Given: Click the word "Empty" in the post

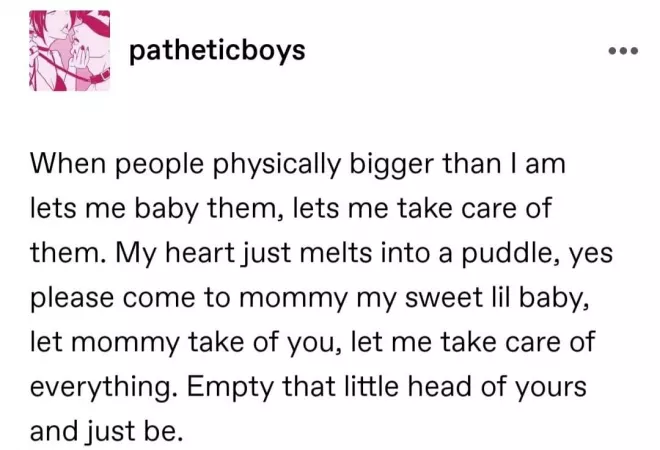Looking at the screenshot, I should coord(228,388).
